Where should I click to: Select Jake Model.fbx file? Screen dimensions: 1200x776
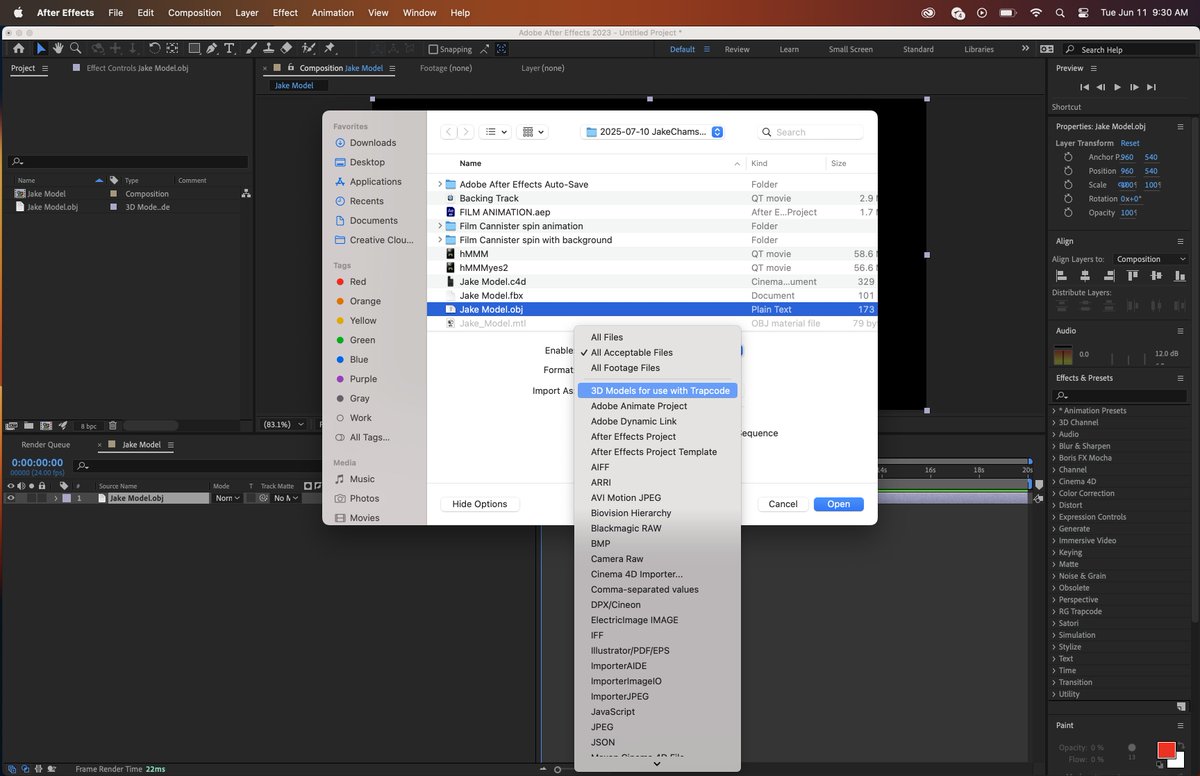coord(491,295)
